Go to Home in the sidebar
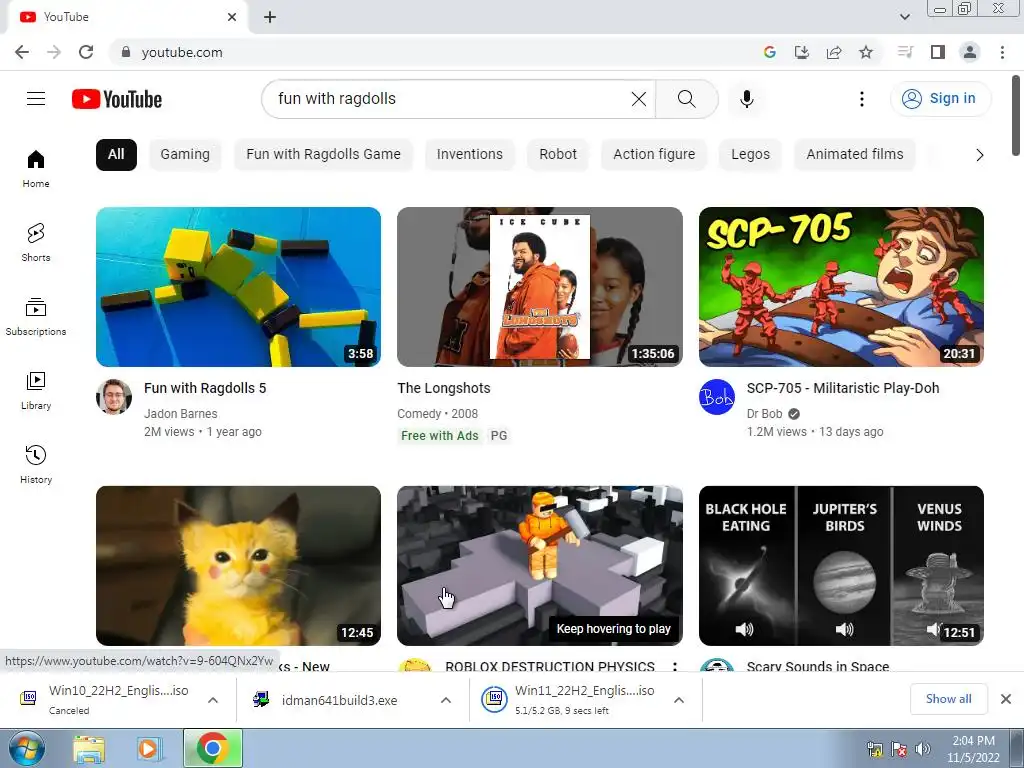1024x768 pixels. pyautogui.click(x=36, y=169)
